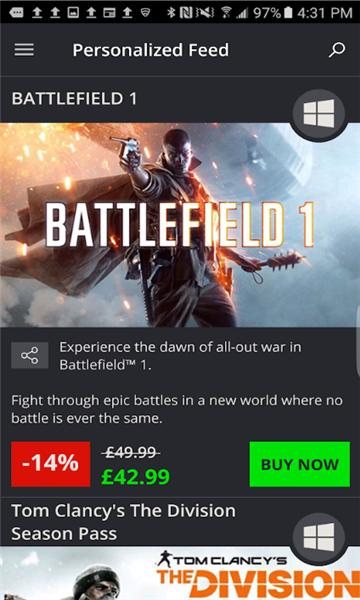Tap the Bluetooth status icon

[171, 13]
